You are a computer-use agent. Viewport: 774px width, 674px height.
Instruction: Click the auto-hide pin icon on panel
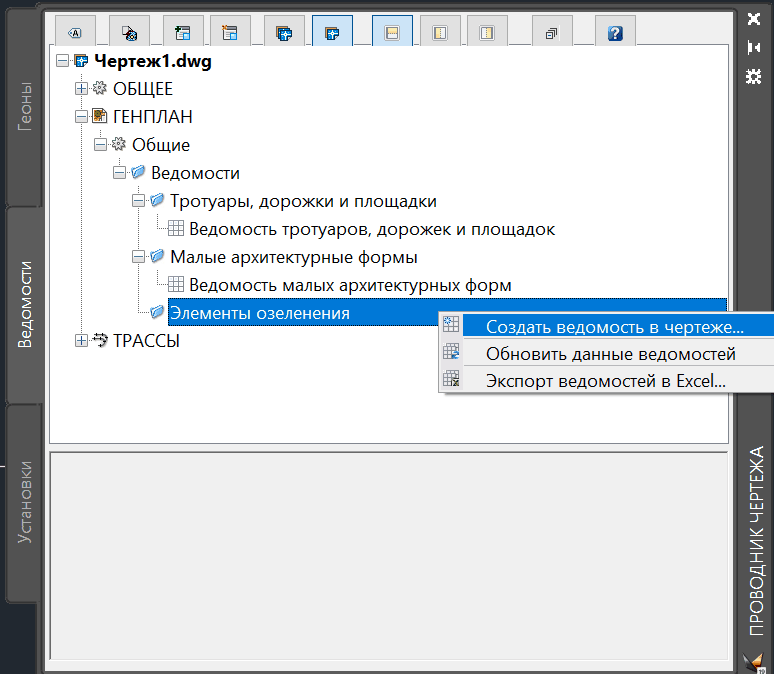tap(753, 48)
